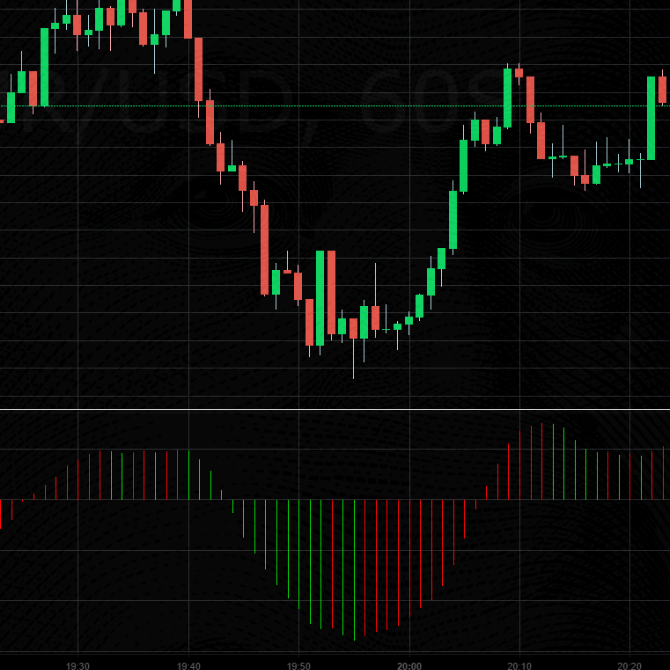Click the 20:20 time axis label
Screen dimensions: 670x670
coord(628,664)
